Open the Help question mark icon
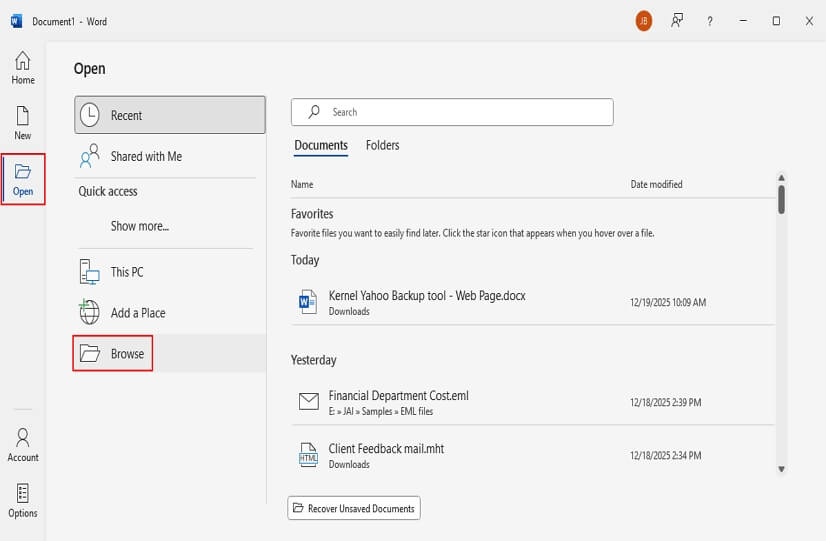Viewport: 826px width, 541px height. click(x=710, y=21)
